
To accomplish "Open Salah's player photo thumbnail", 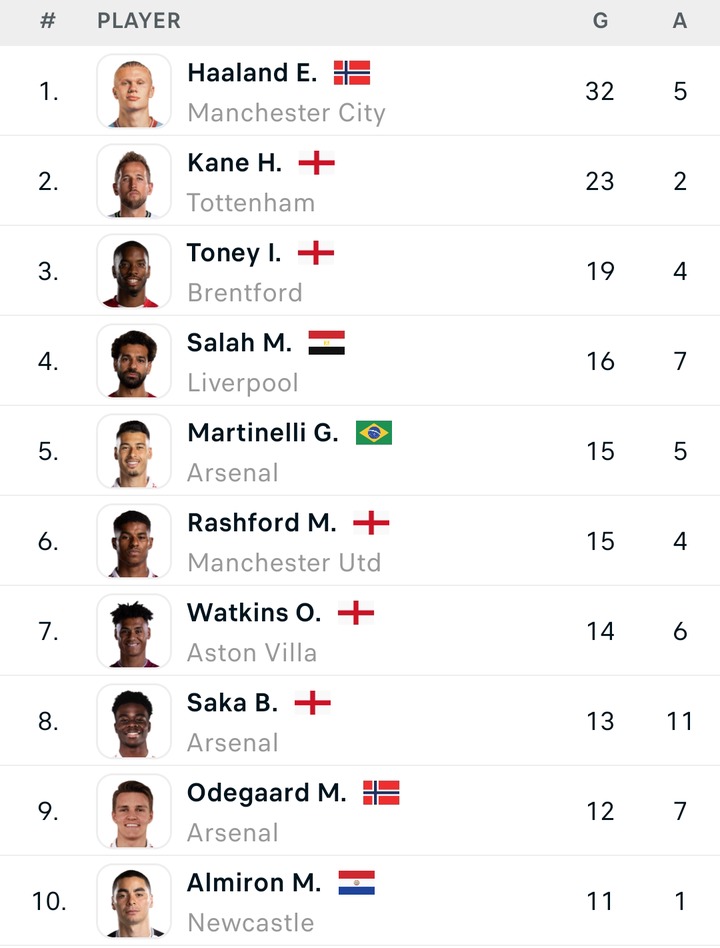I will pyautogui.click(x=134, y=361).
